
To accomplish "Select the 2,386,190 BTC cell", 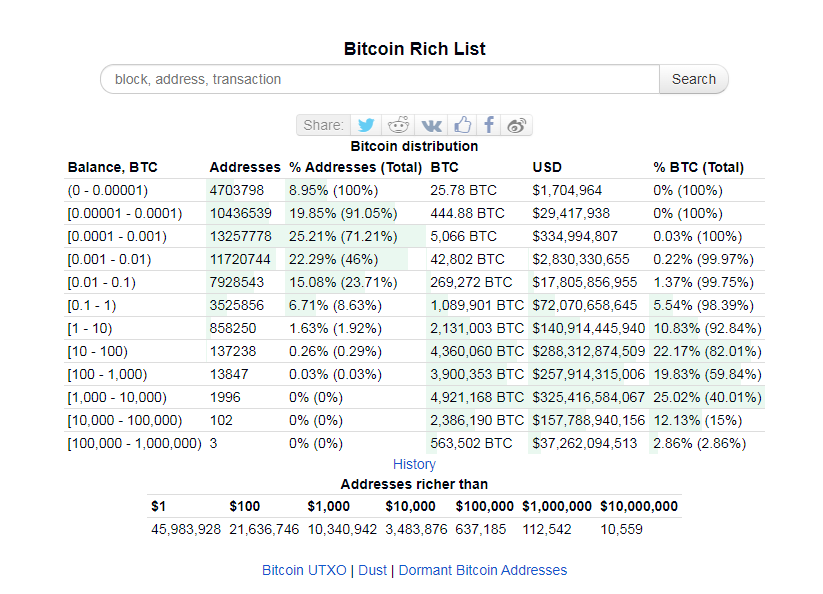I will coord(477,421).
